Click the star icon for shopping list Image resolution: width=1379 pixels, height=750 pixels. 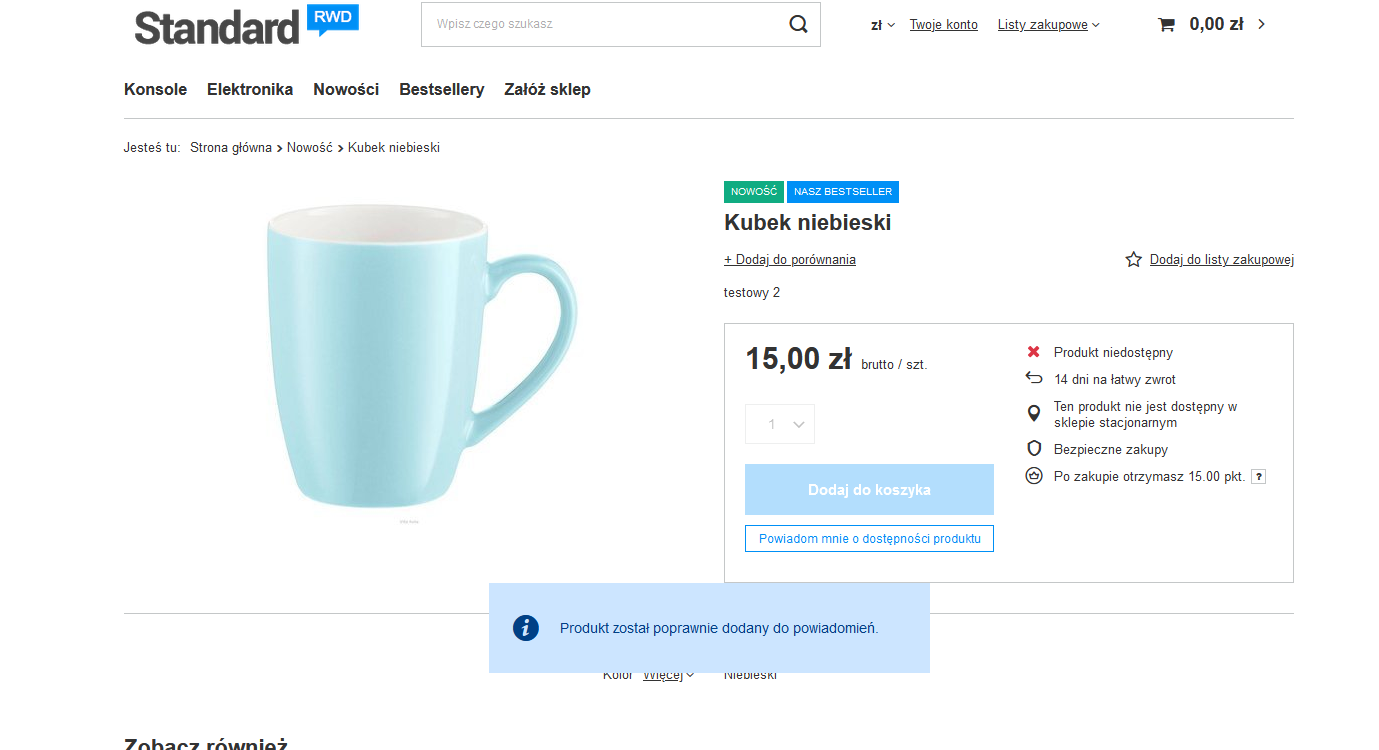tap(1133, 260)
